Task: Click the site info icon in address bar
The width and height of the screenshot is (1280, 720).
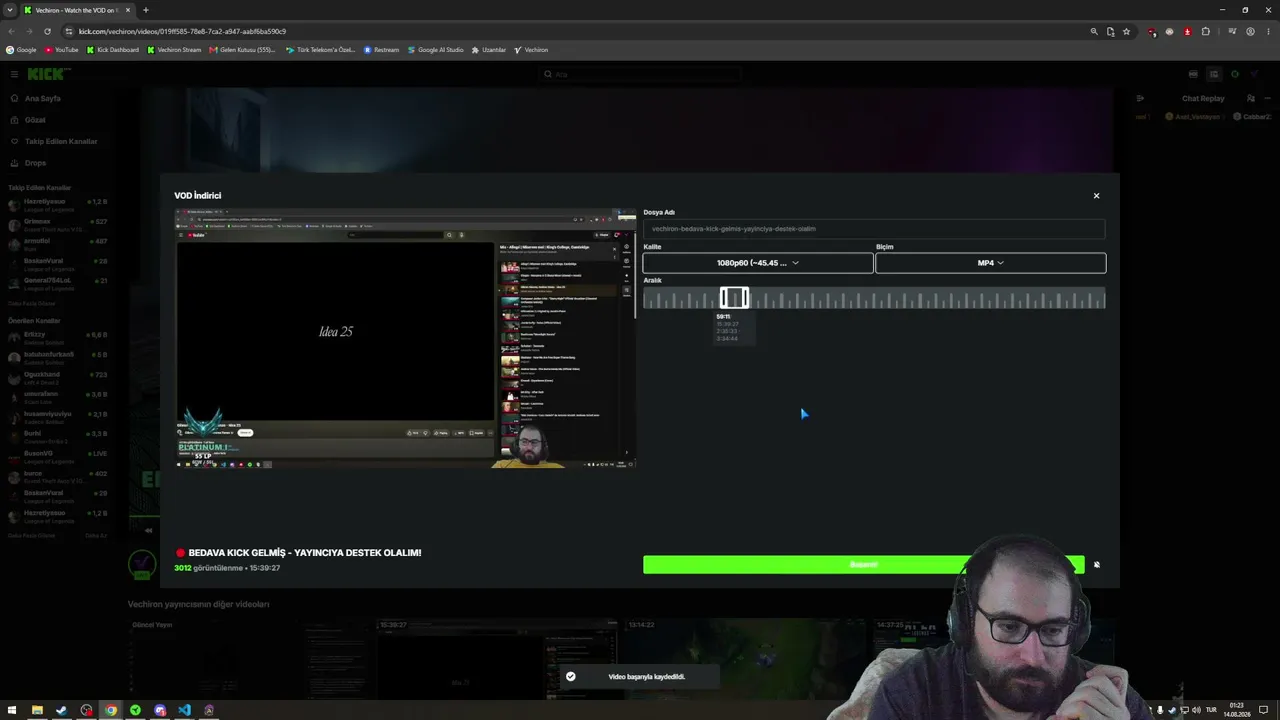Action: (x=68, y=31)
